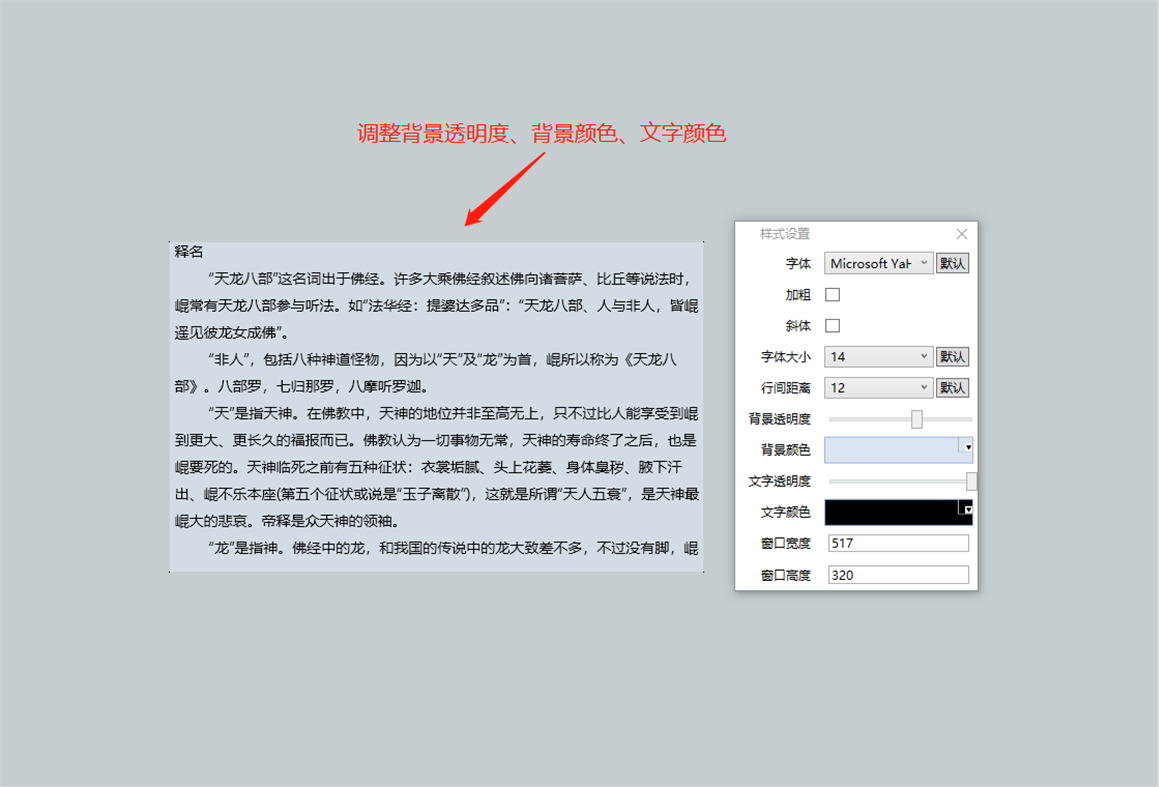Screen dimensions: 1159x787
Task: Click 默认 button next to 字体大小
Action: tap(951, 356)
